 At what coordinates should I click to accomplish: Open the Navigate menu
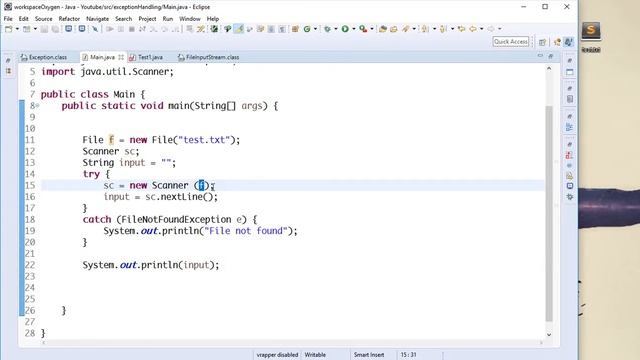(x=98, y=19)
